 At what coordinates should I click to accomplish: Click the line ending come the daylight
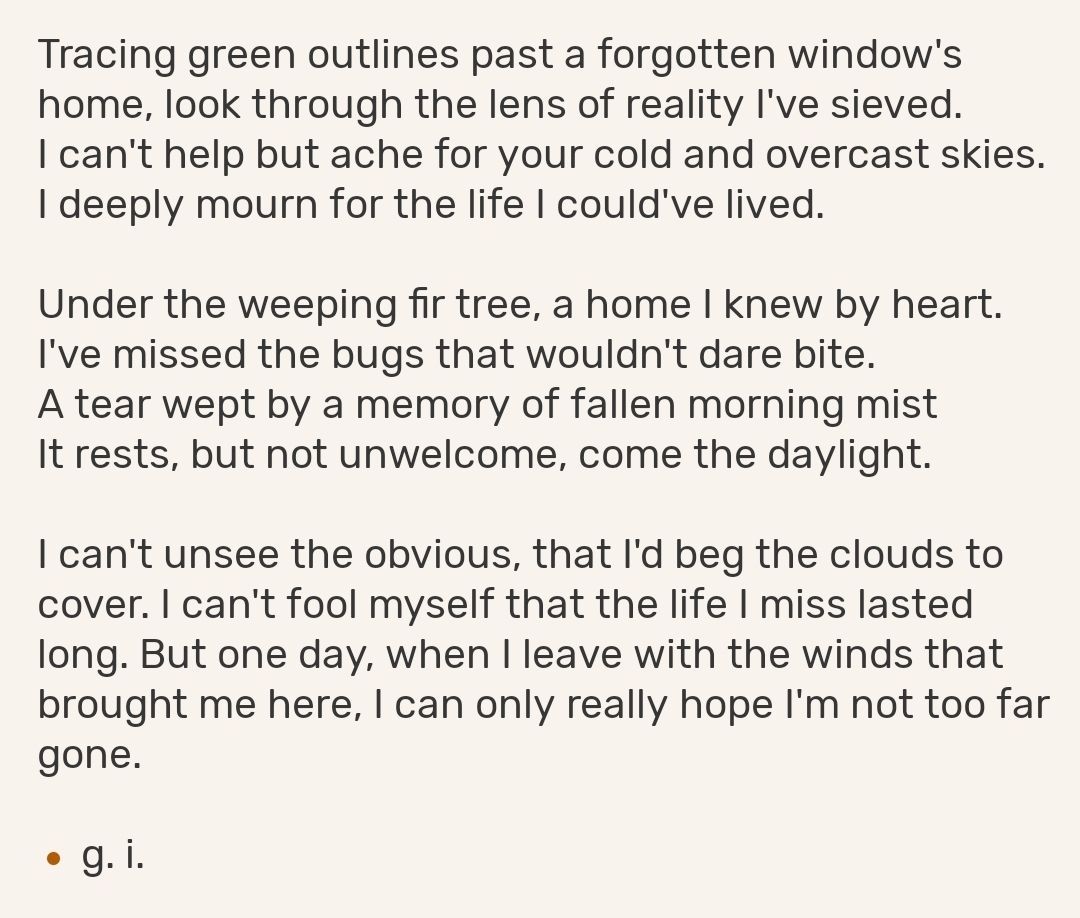pyautogui.click(x=485, y=455)
